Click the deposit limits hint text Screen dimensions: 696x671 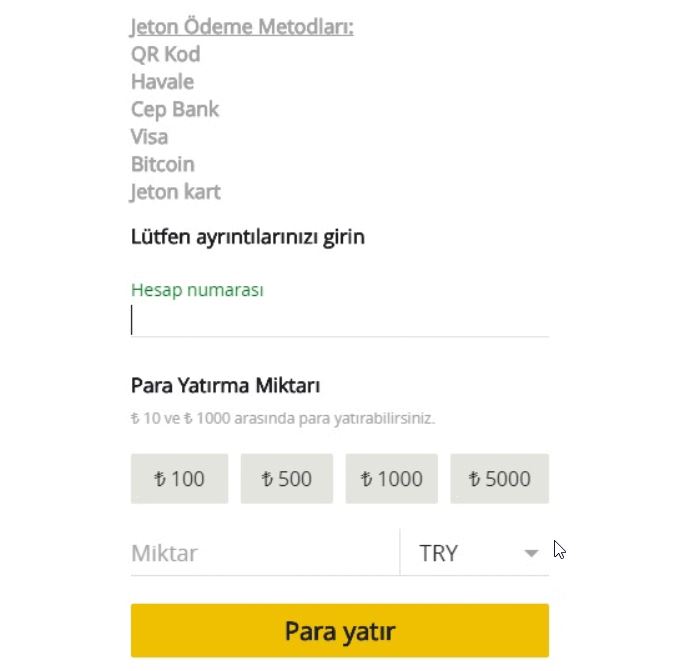(283, 418)
